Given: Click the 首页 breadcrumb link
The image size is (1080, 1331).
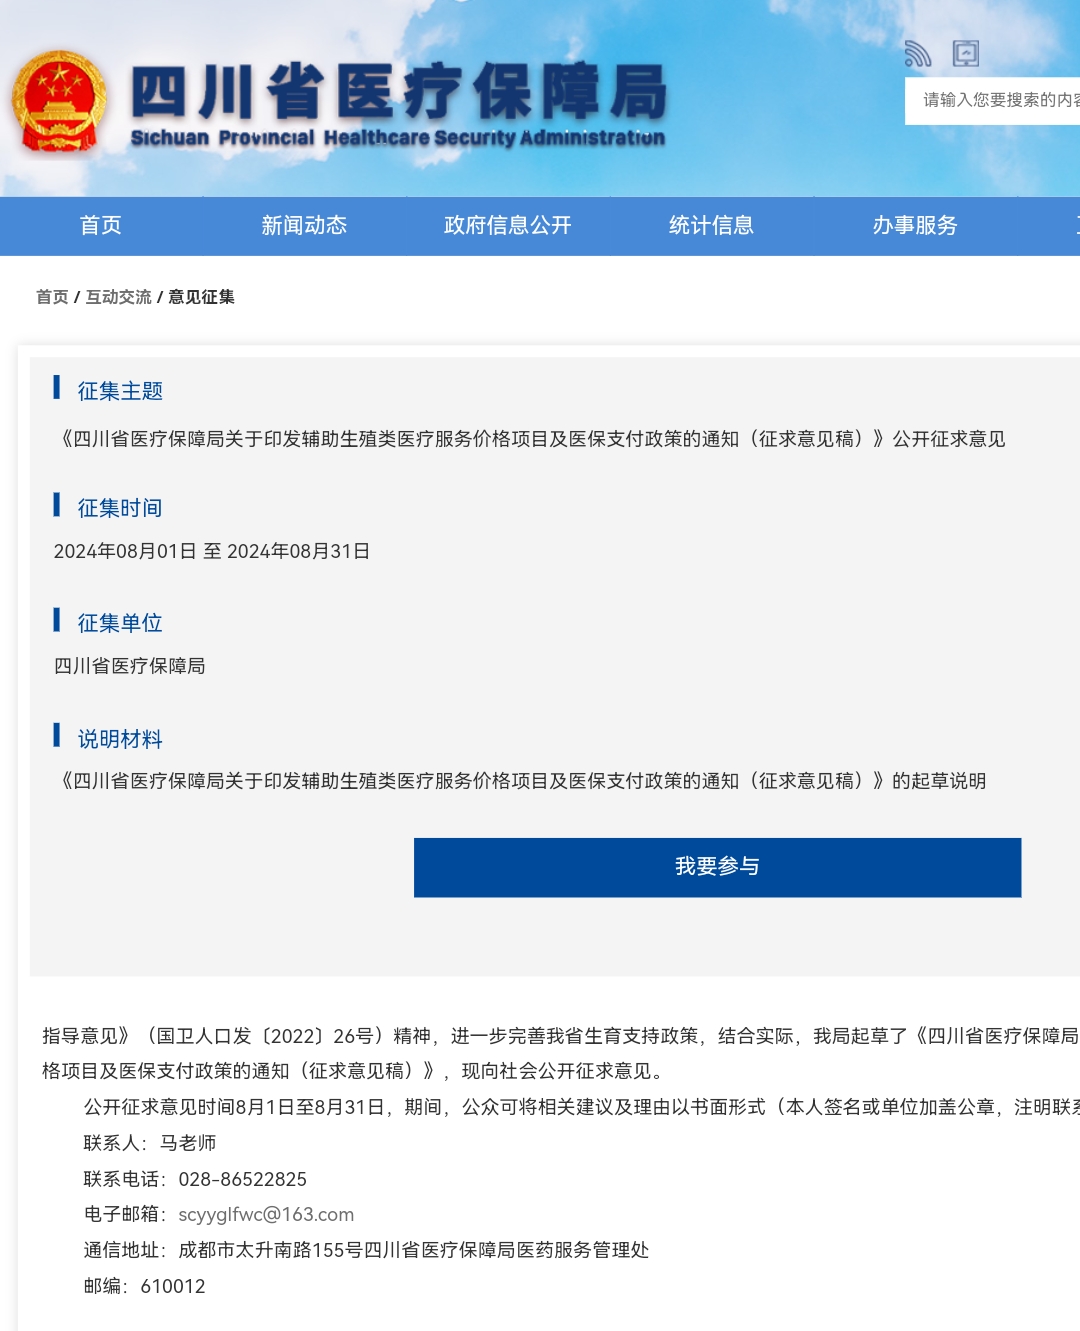Looking at the screenshot, I should pyautogui.click(x=52, y=297).
